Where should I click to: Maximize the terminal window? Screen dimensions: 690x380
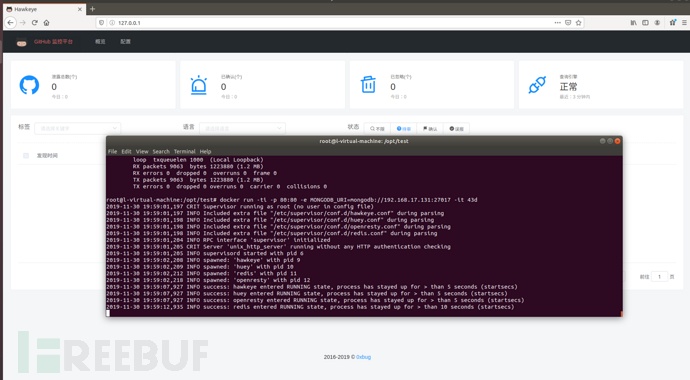pyautogui.click(x=610, y=141)
